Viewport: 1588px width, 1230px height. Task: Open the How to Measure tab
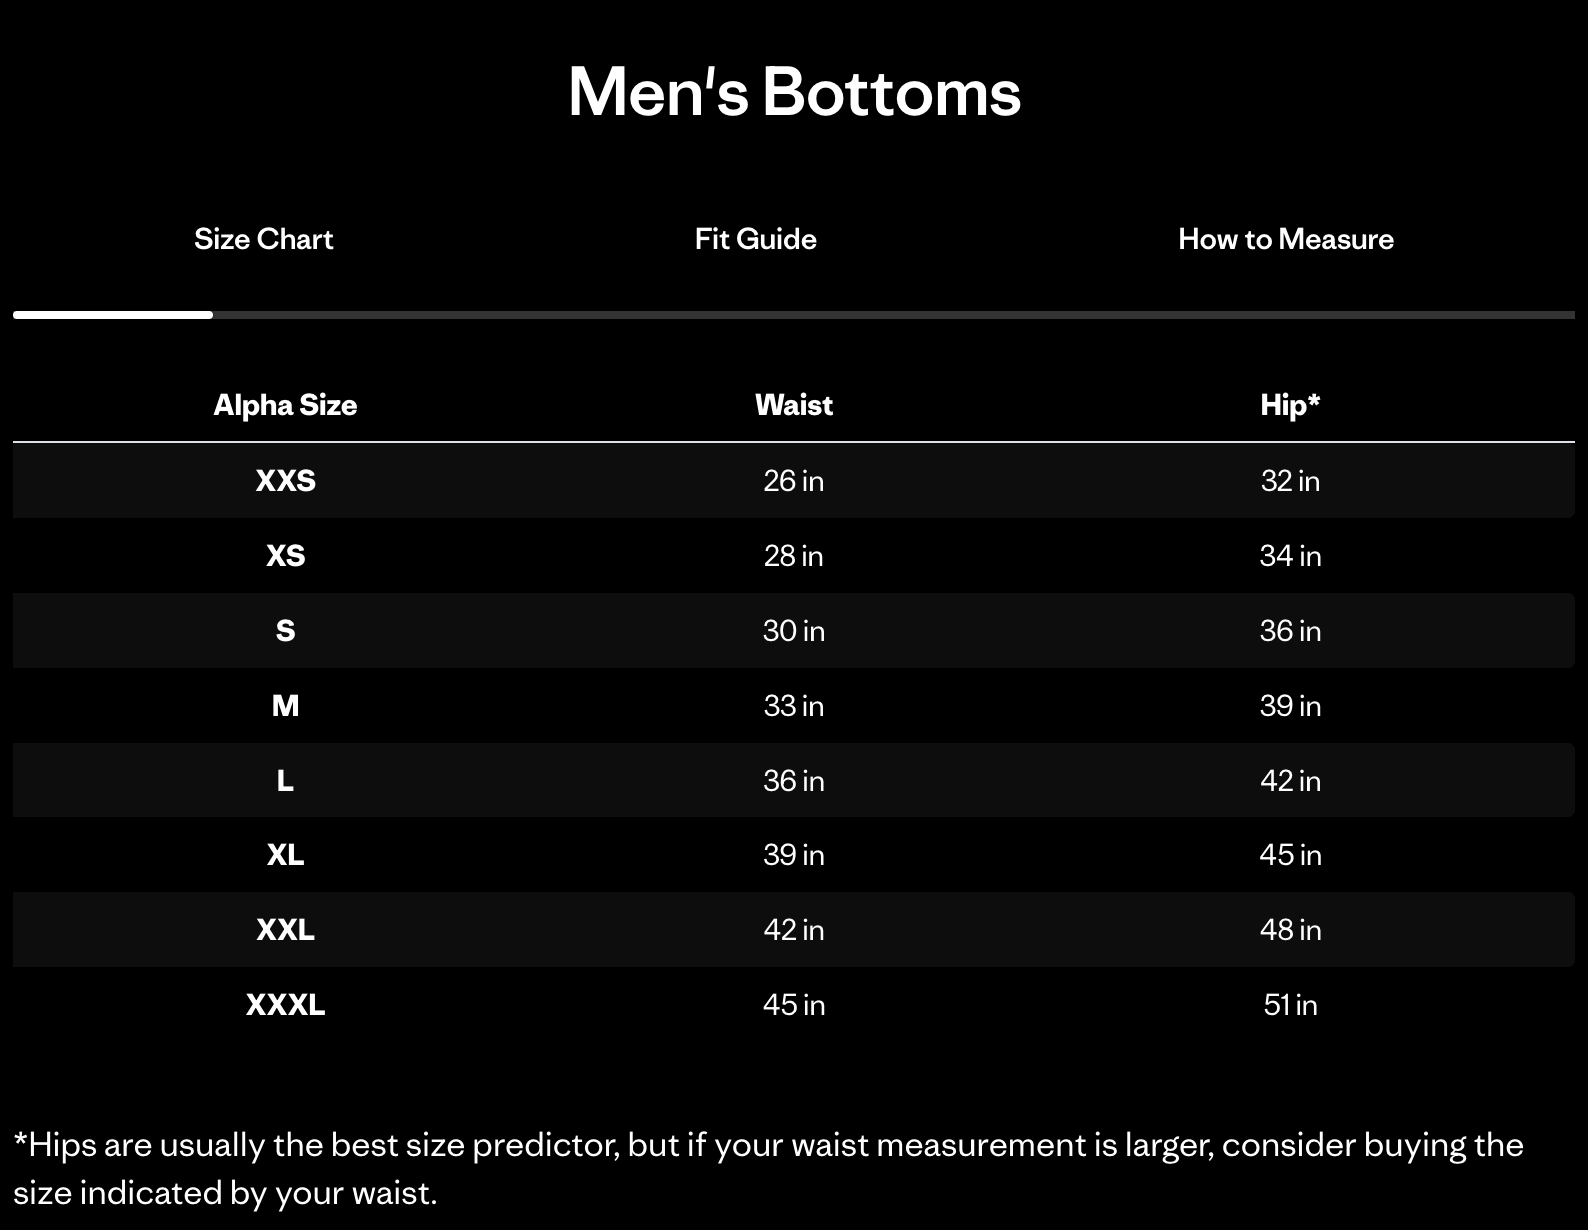click(1286, 239)
